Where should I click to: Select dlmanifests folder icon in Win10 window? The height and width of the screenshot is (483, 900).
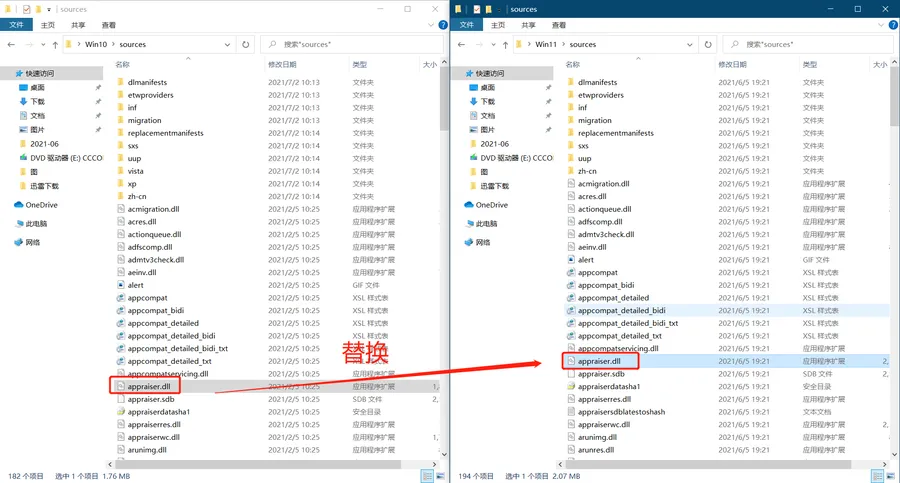point(121,82)
